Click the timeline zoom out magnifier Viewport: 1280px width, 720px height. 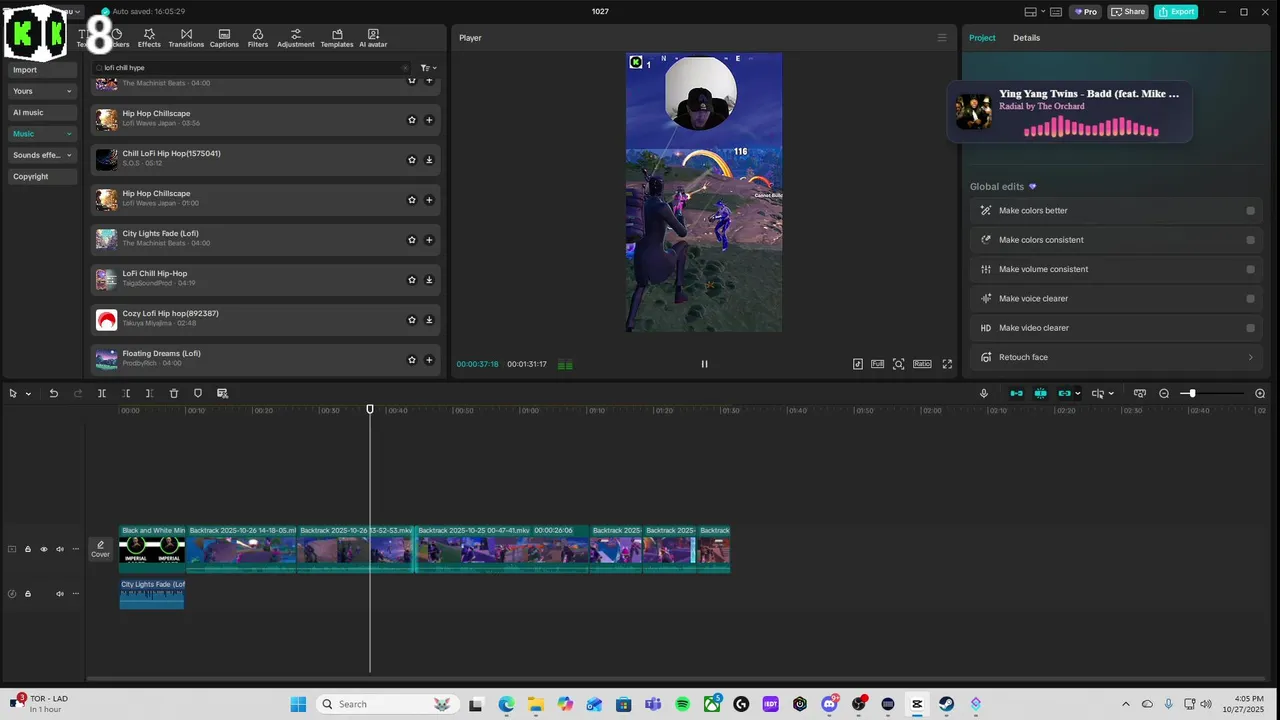click(x=1164, y=394)
